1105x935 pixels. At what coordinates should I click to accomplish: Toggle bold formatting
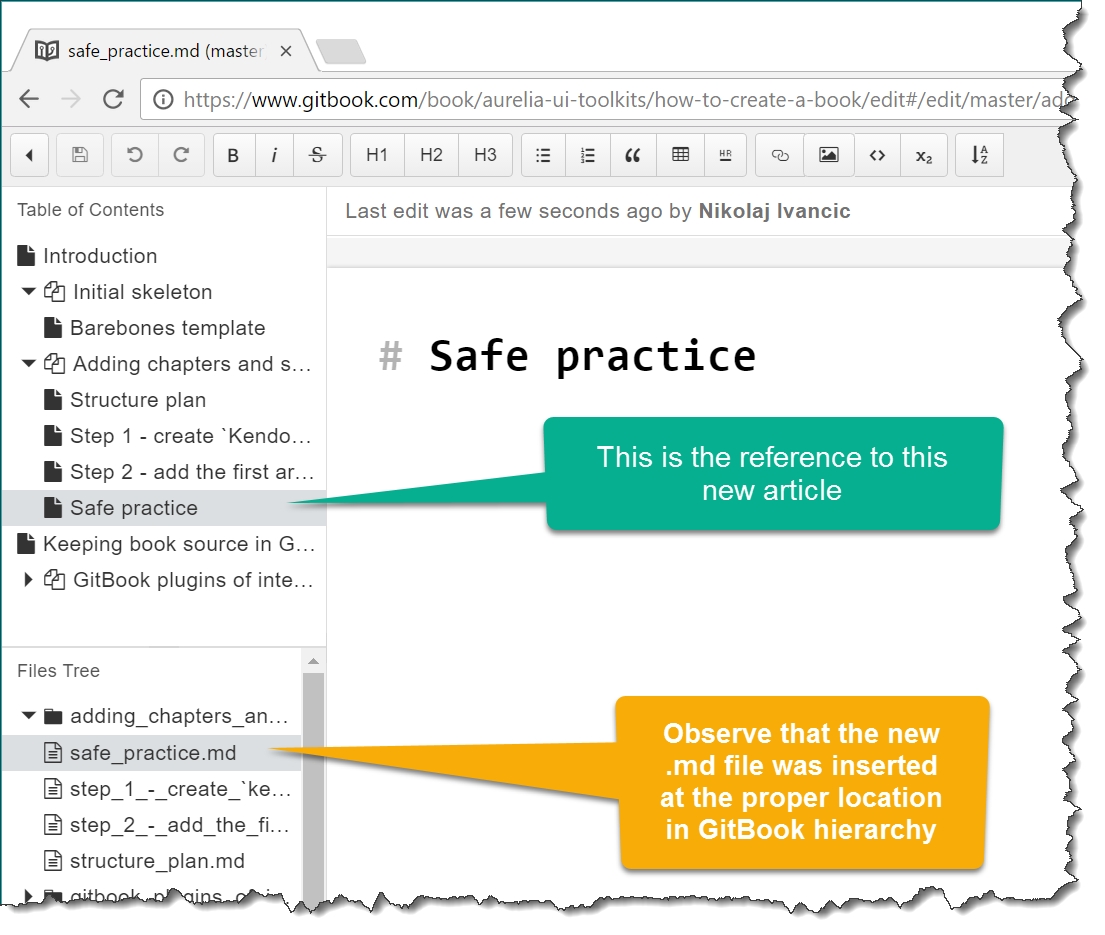tap(233, 155)
